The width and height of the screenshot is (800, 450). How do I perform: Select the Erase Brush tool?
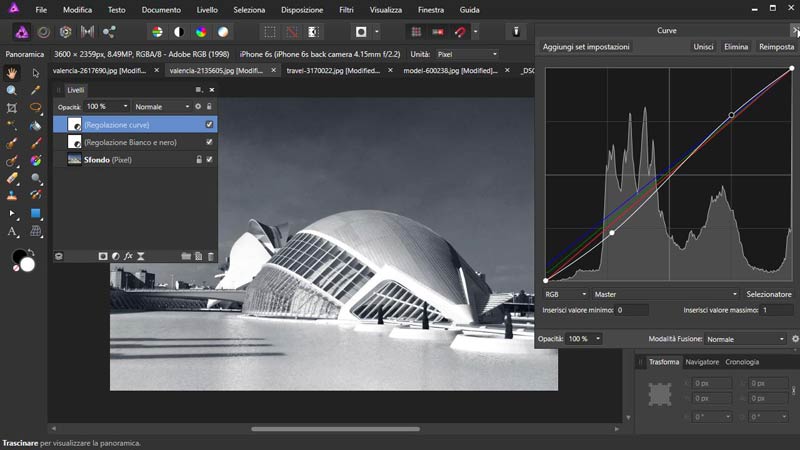point(12,178)
